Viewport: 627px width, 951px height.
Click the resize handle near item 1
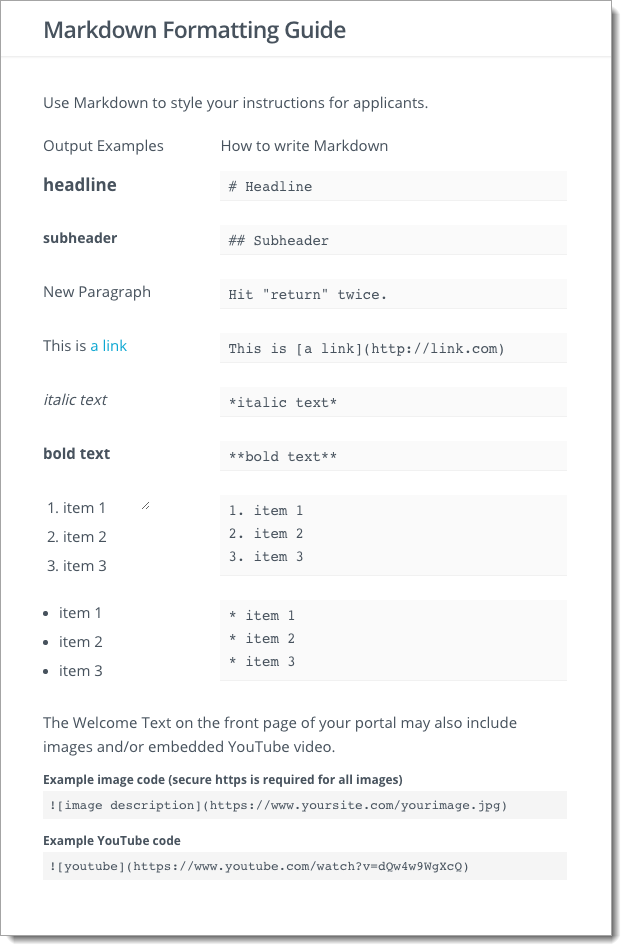146,506
